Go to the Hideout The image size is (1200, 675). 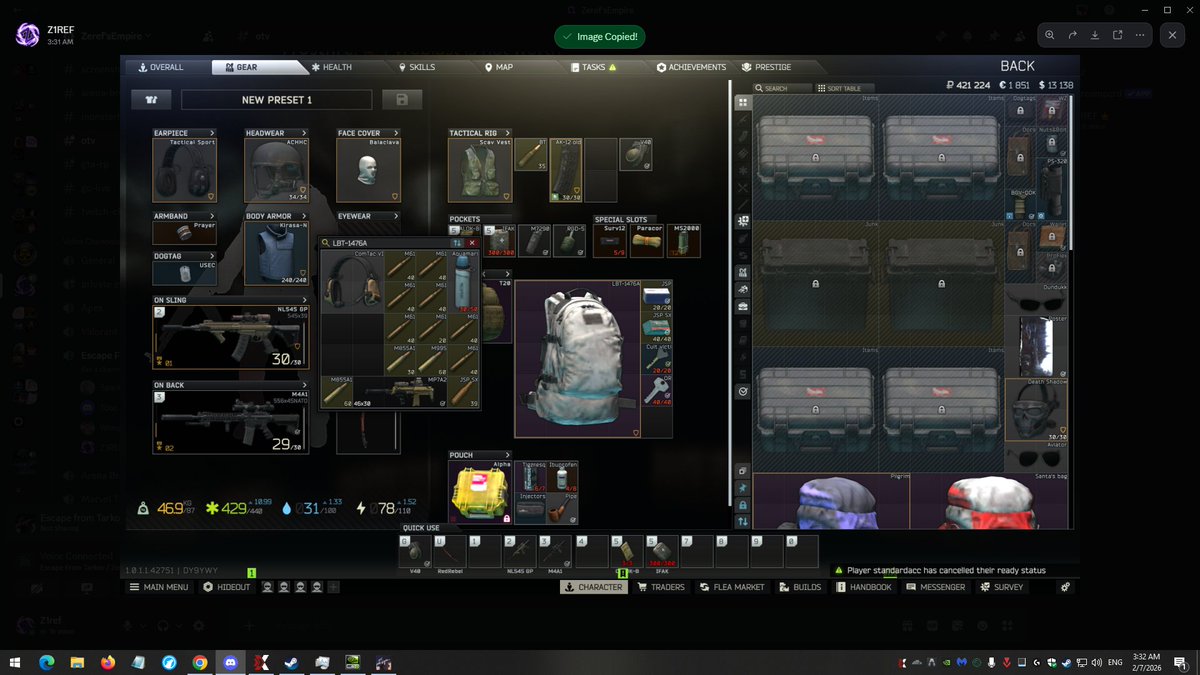pos(227,587)
